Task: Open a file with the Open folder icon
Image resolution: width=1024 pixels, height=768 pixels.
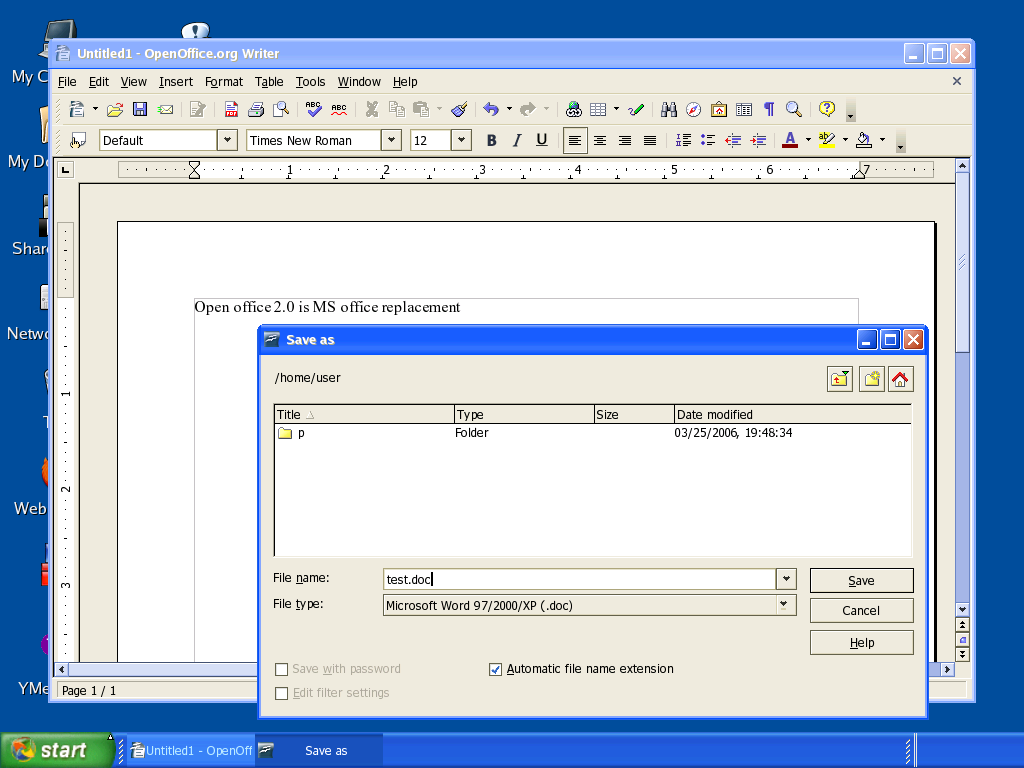Action: tap(115, 109)
